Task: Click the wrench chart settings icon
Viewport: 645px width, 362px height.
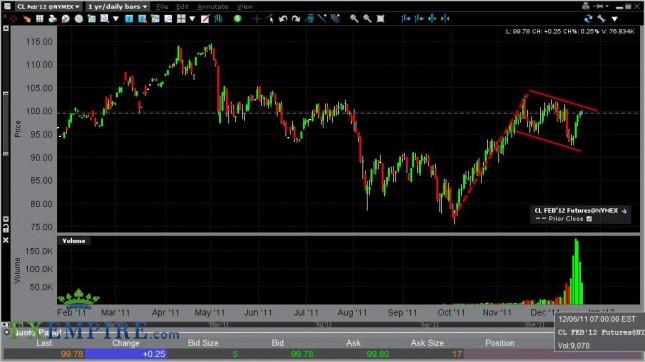Action: pyautogui.click(x=601, y=19)
